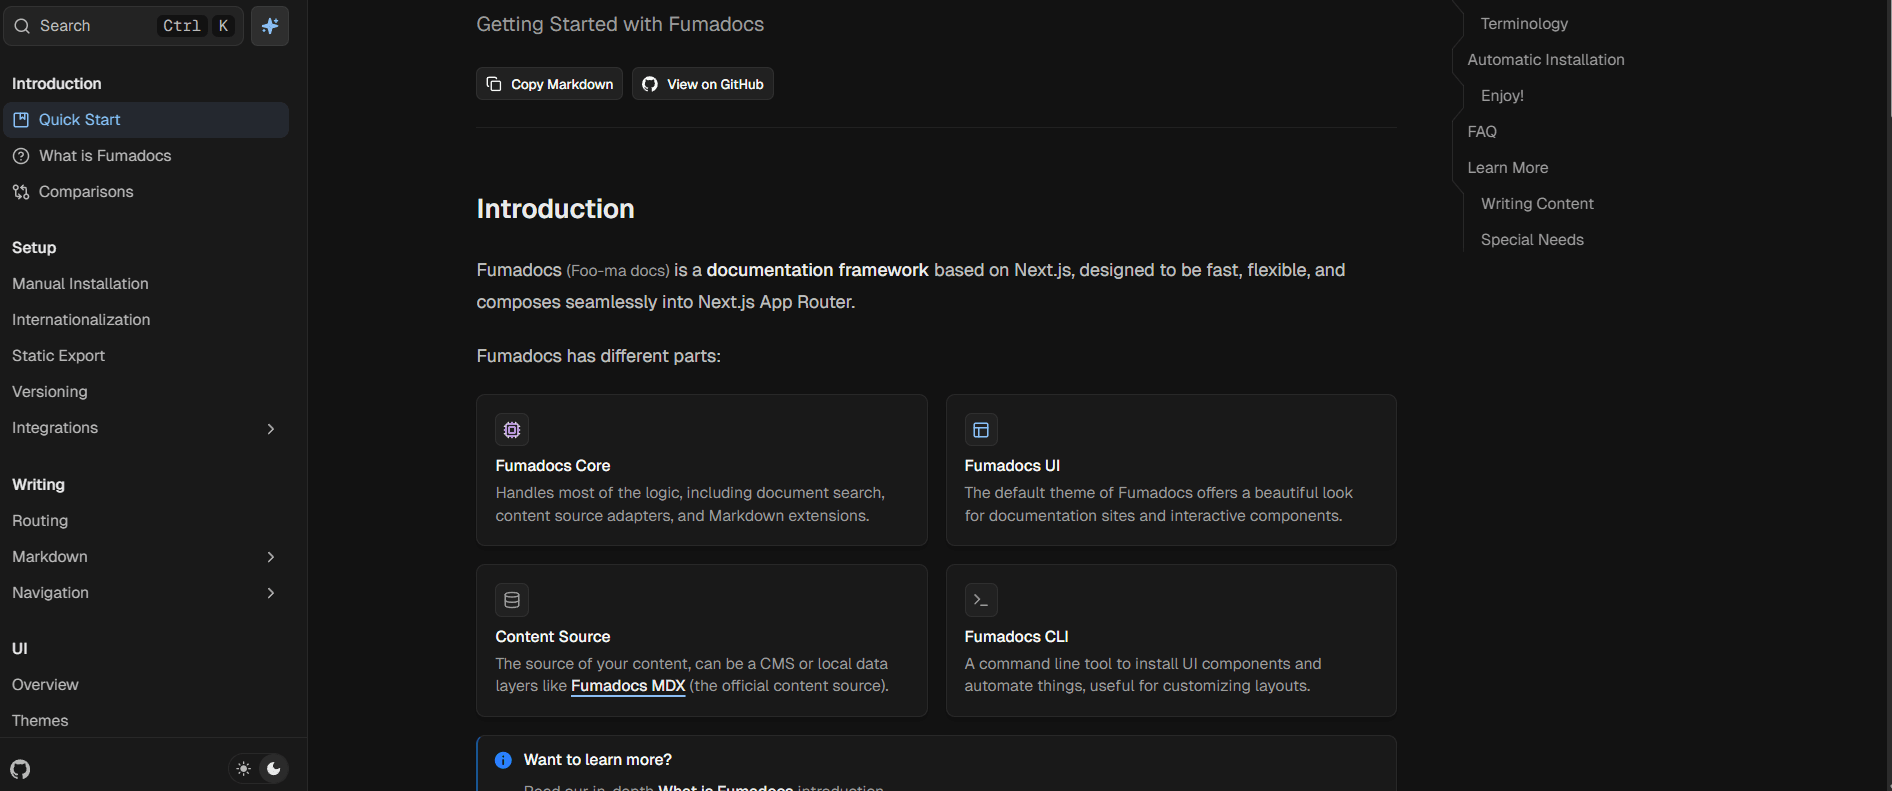Switch to dark theme moon icon
Image resolution: width=1892 pixels, height=791 pixels.
(x=273, y=769)
